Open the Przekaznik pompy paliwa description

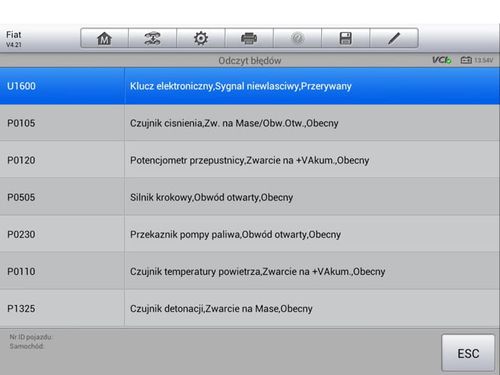click(235, 235)
